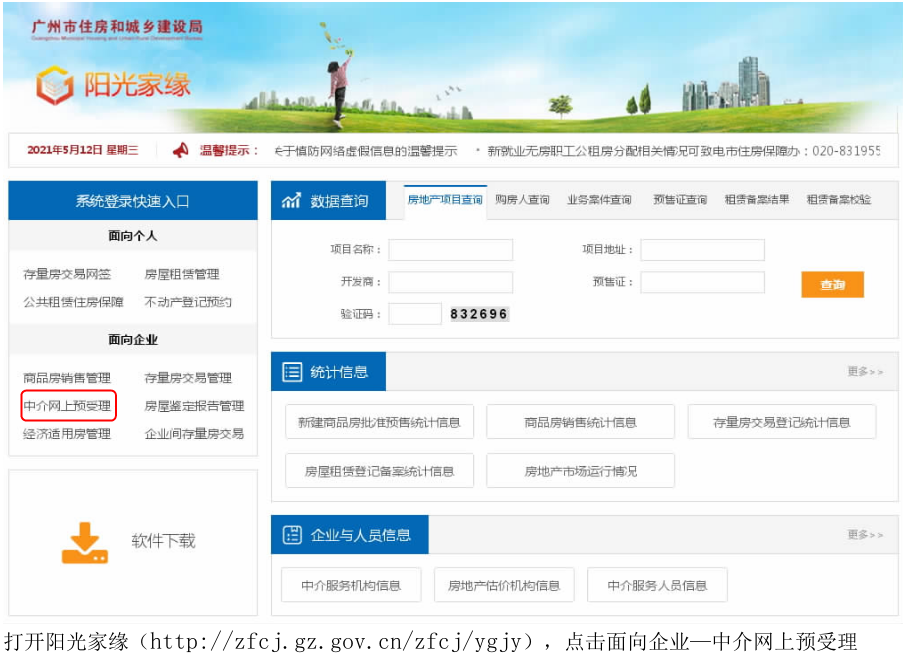Click 中介服务机构信息 button
The image size is (904, 662).
[x=351, y=585]
